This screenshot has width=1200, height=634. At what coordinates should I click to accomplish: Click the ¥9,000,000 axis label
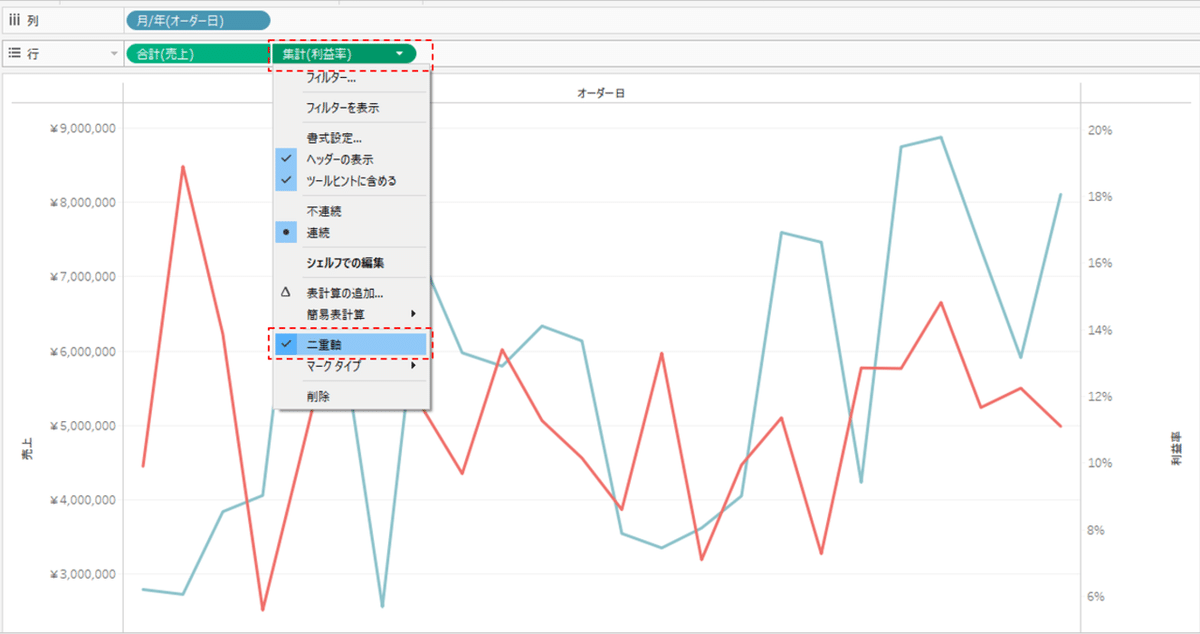[x=82, y=128]
